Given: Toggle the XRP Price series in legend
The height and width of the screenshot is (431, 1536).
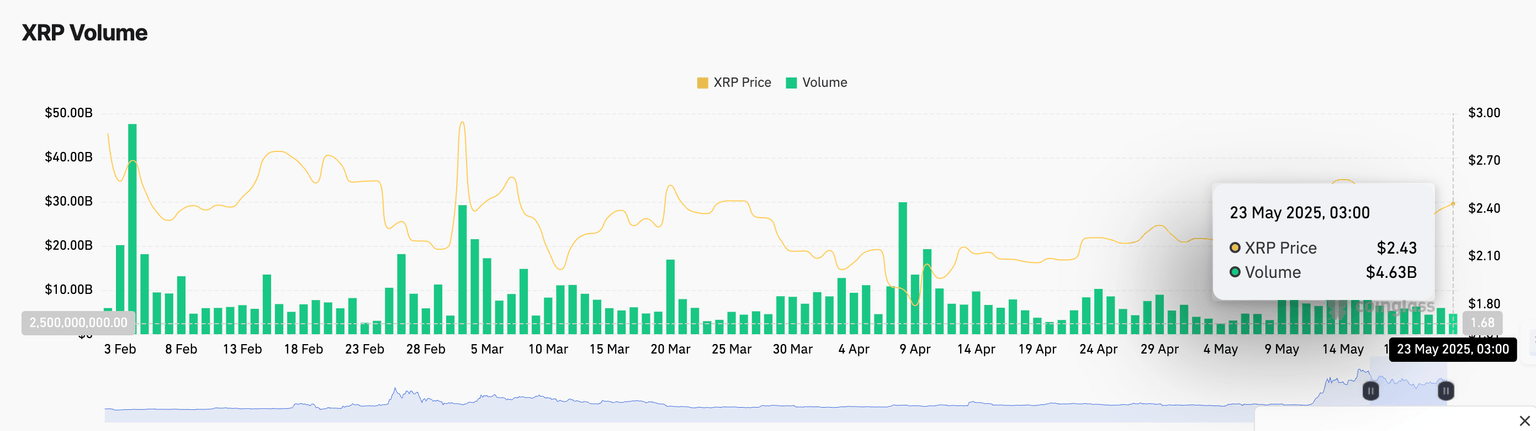Looking at the screenshot, I should click(742, 82).
